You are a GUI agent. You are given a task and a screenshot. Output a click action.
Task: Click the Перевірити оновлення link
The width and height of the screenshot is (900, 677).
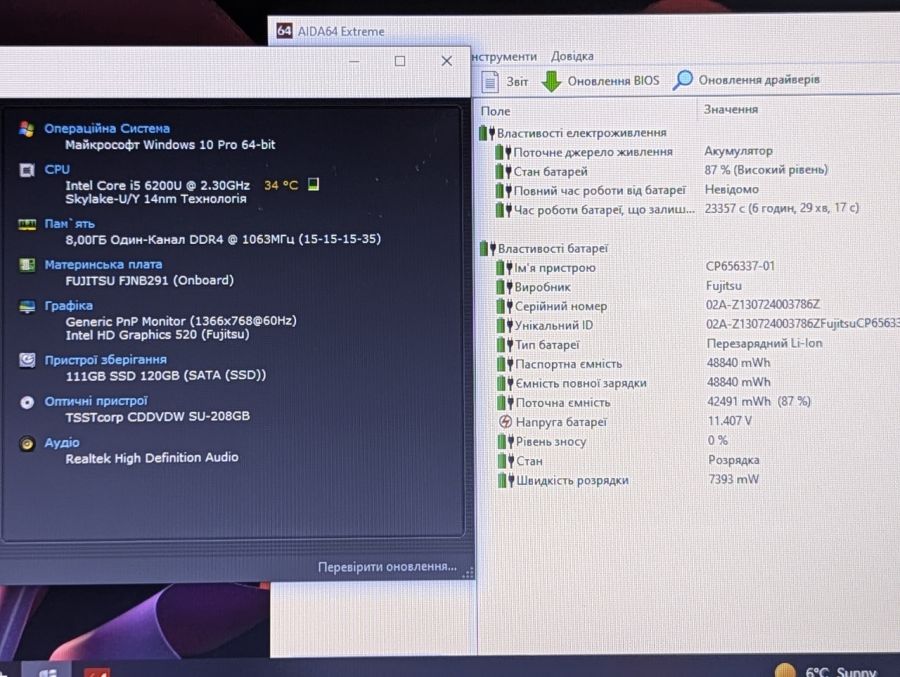pyautogui.click(x=387, y=567)
